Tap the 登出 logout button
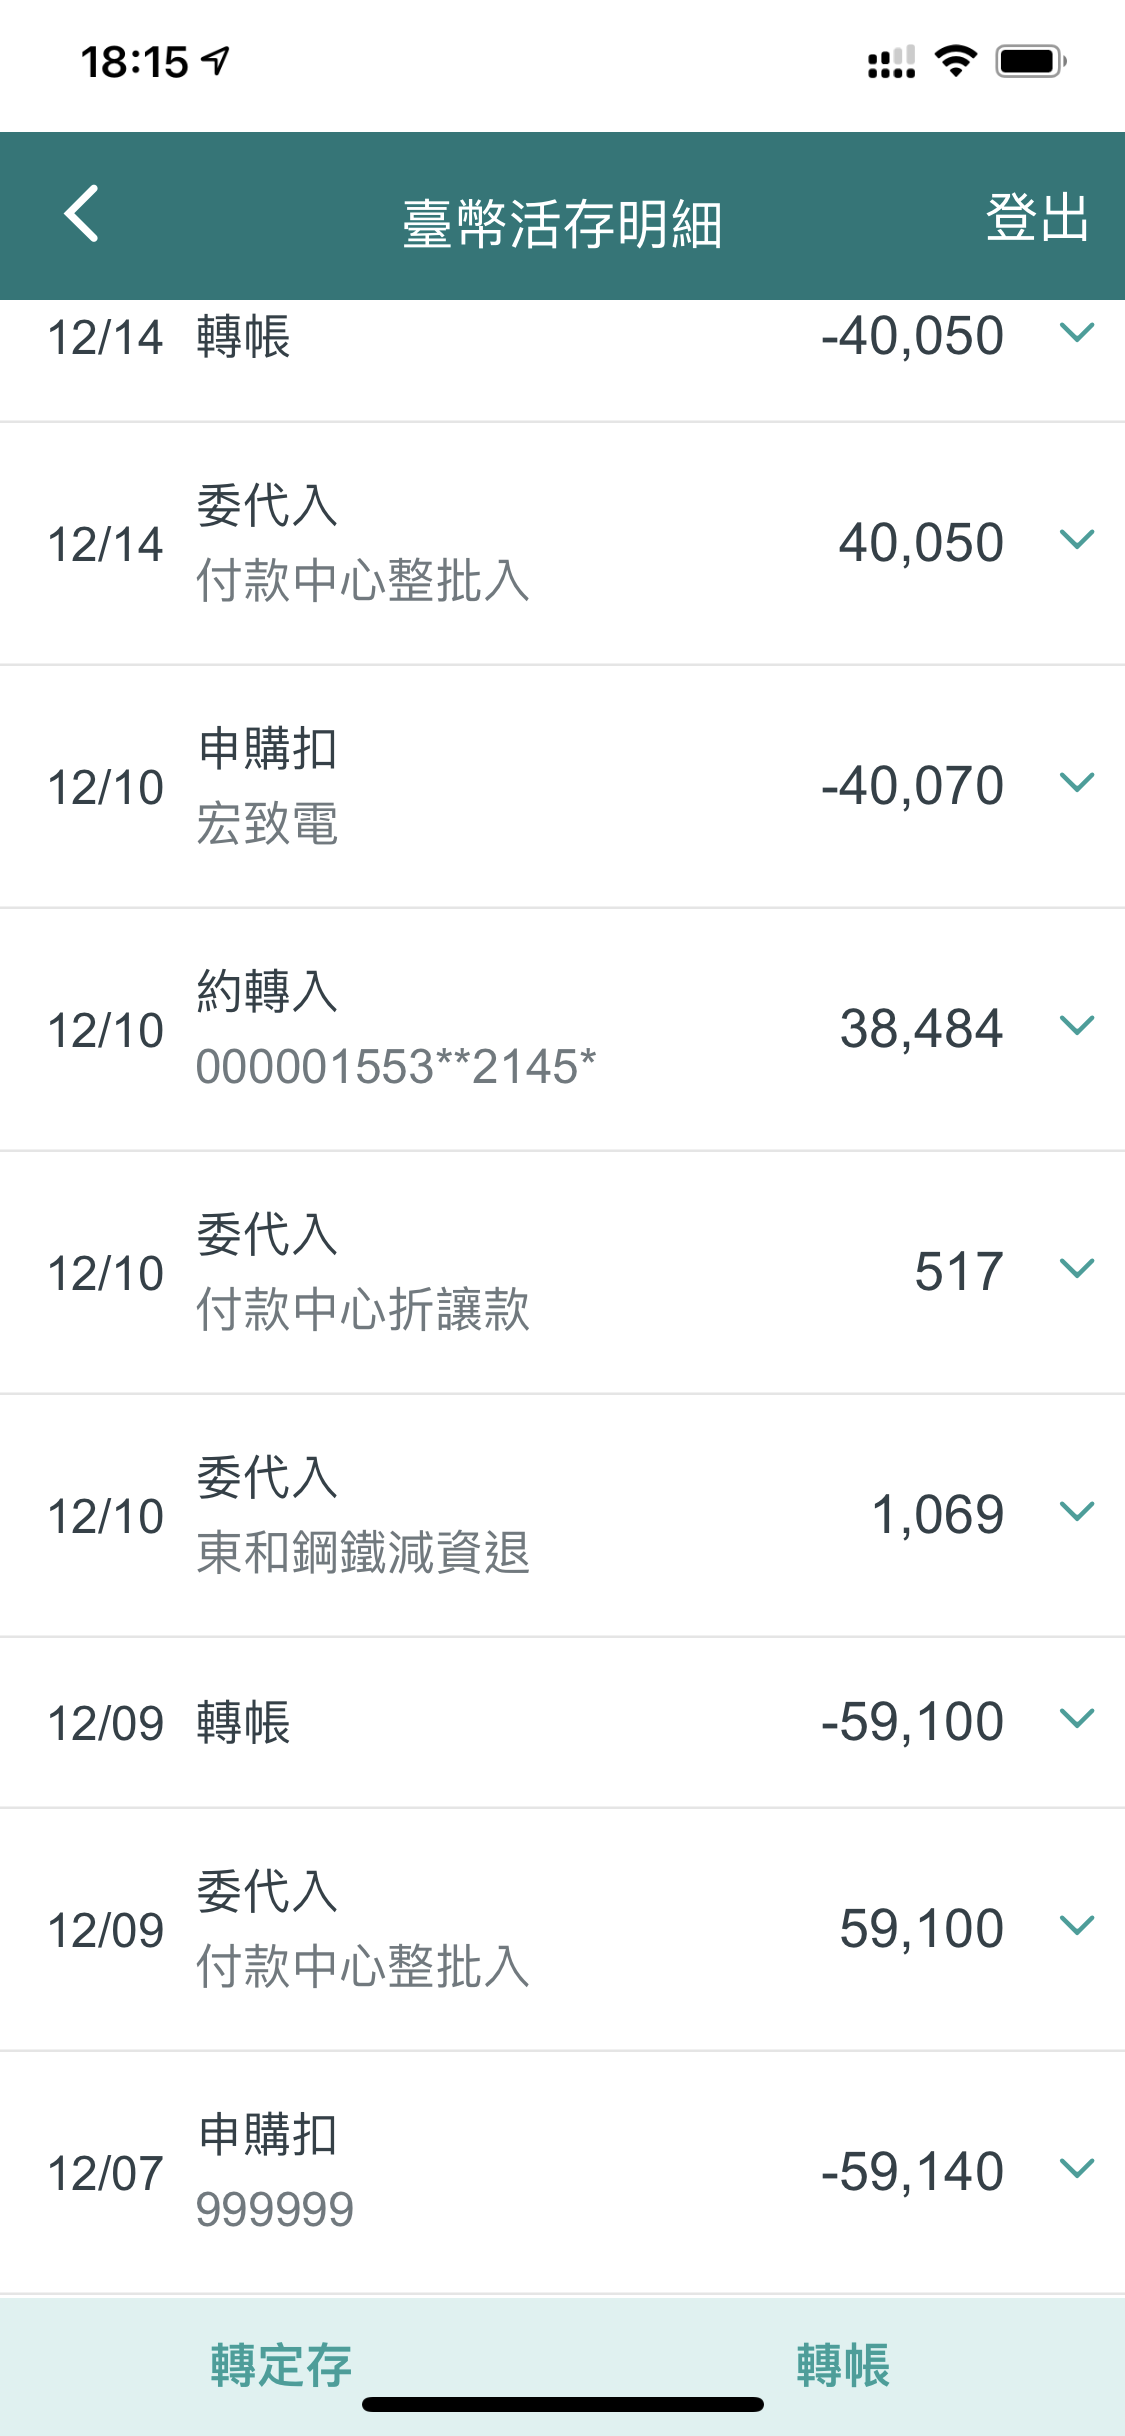 (x=1036, y=217)
